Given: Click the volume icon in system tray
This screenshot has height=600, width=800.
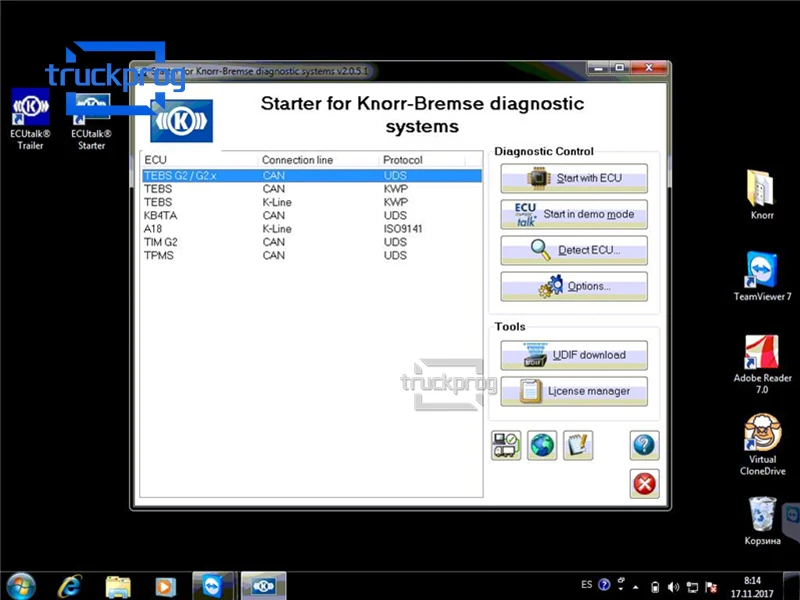Looking at the screenshot, I should tap(673, 587).
